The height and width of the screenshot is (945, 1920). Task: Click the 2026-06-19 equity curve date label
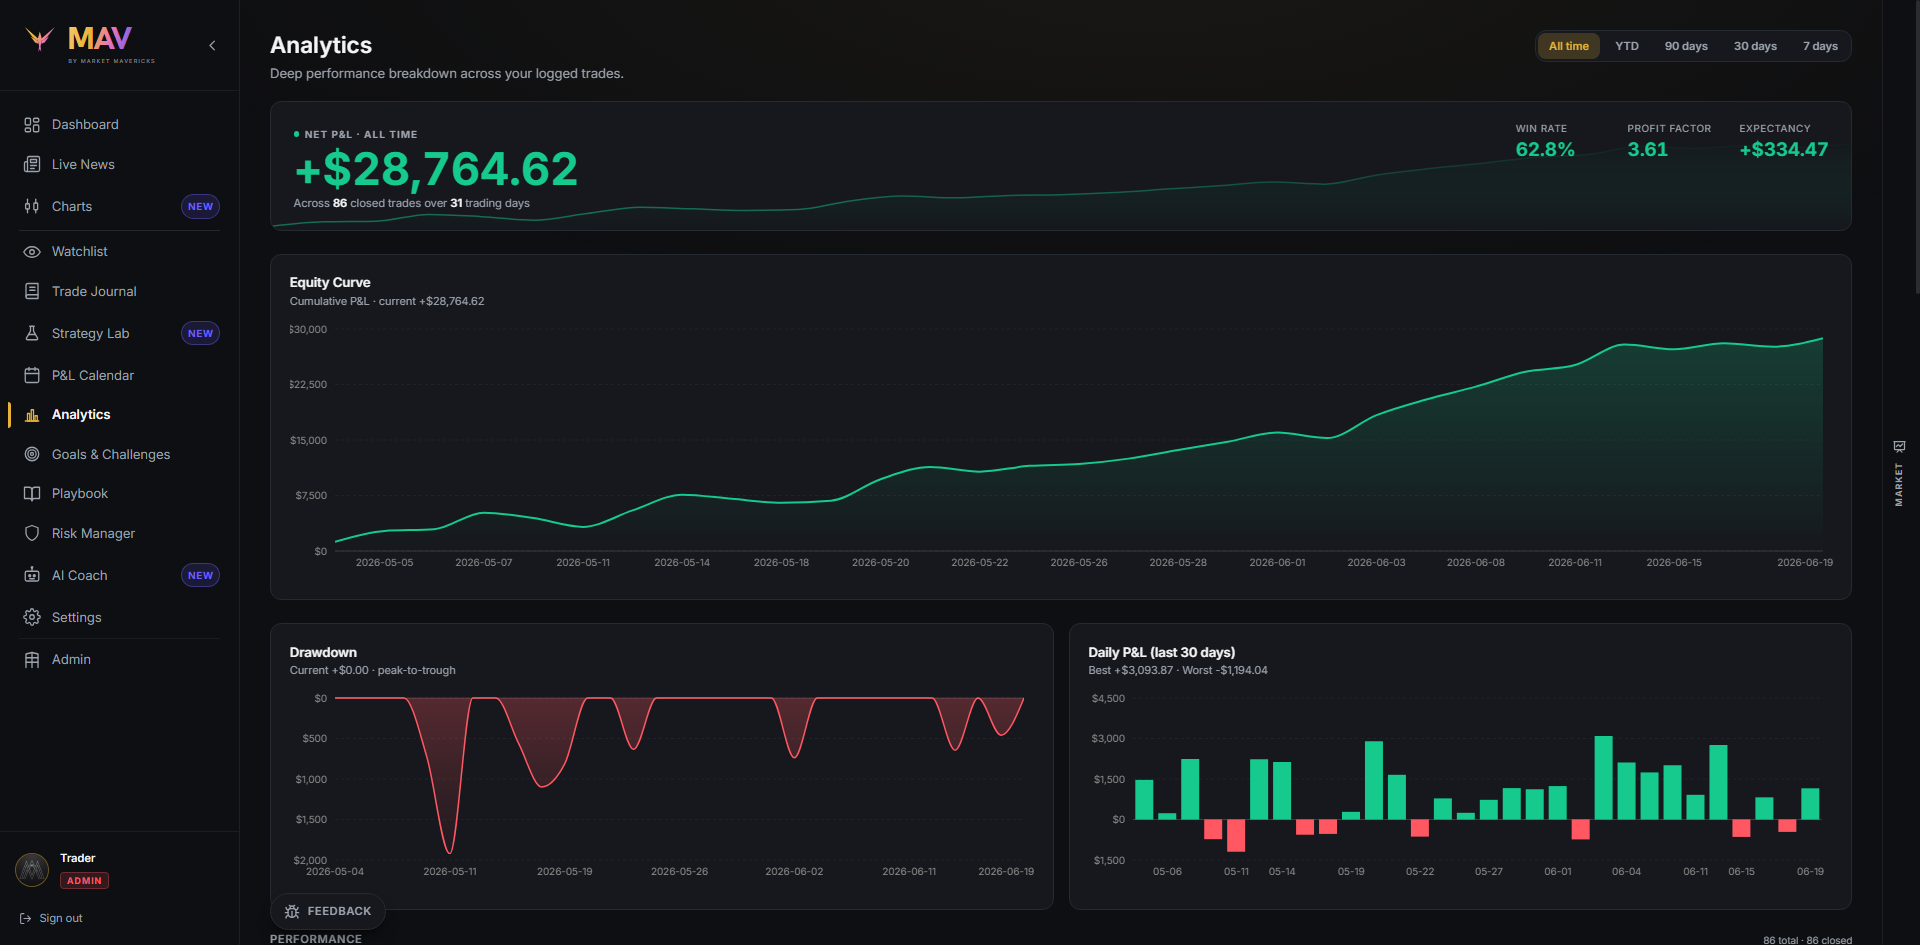pyautogui.click(x=1804, y=563)
